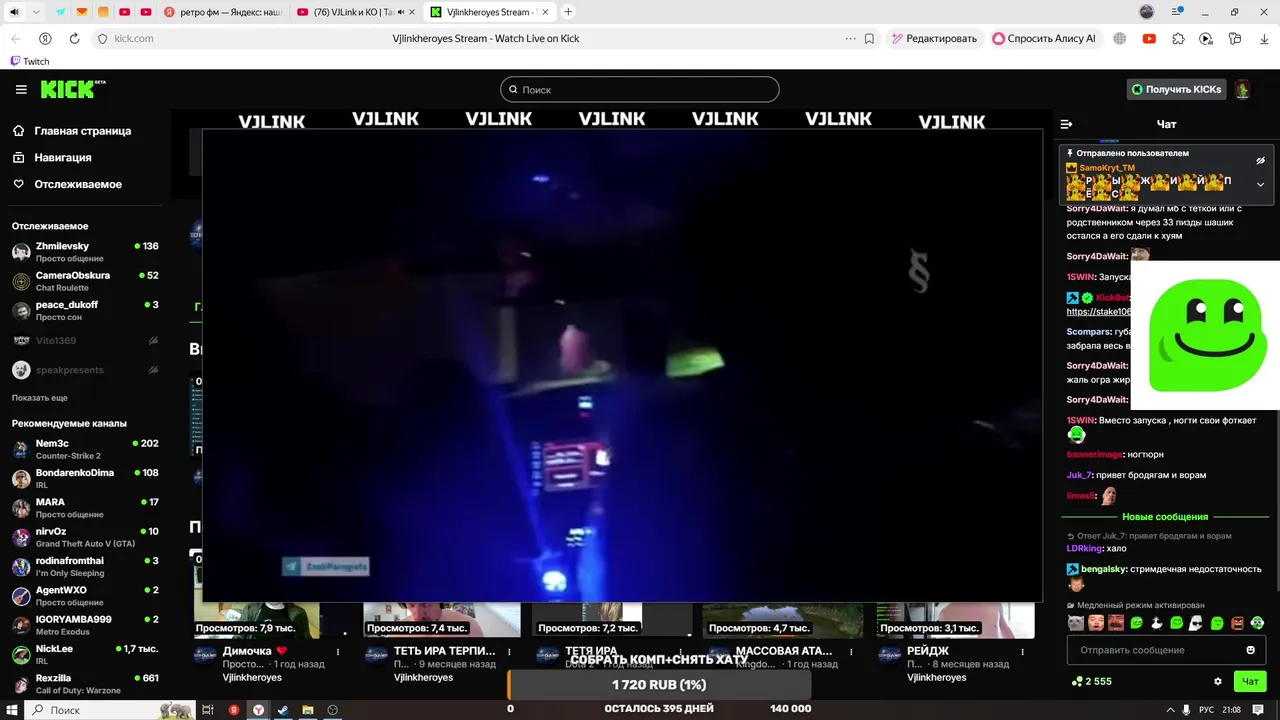Image resolution: width=1280 pixels, height=720 pixels.
Task: Insert the white duck emote
Action: coord(1157,623)
